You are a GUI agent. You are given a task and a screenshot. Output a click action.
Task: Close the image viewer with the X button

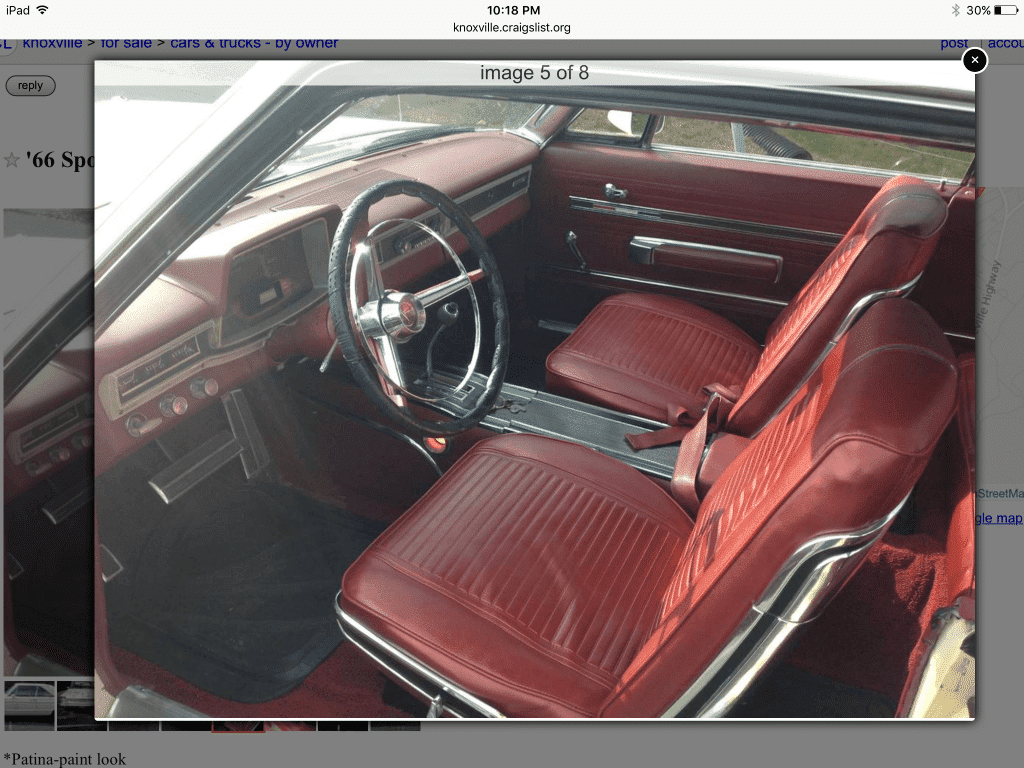click(x=974, y=61)
